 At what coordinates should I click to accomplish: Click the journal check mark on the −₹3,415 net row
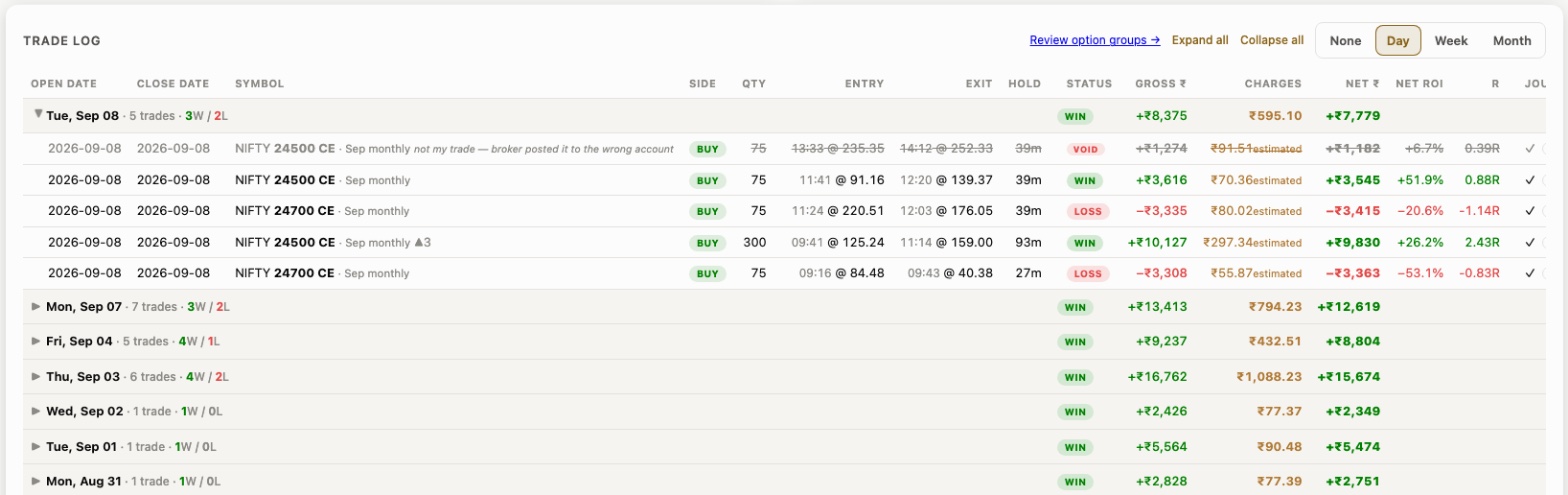click(x=1530, y=211)
